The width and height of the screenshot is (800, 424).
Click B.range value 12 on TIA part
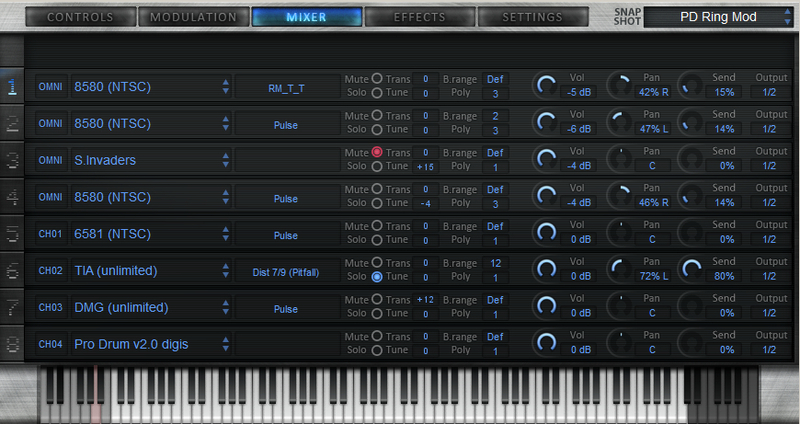(x=495, y=263)
